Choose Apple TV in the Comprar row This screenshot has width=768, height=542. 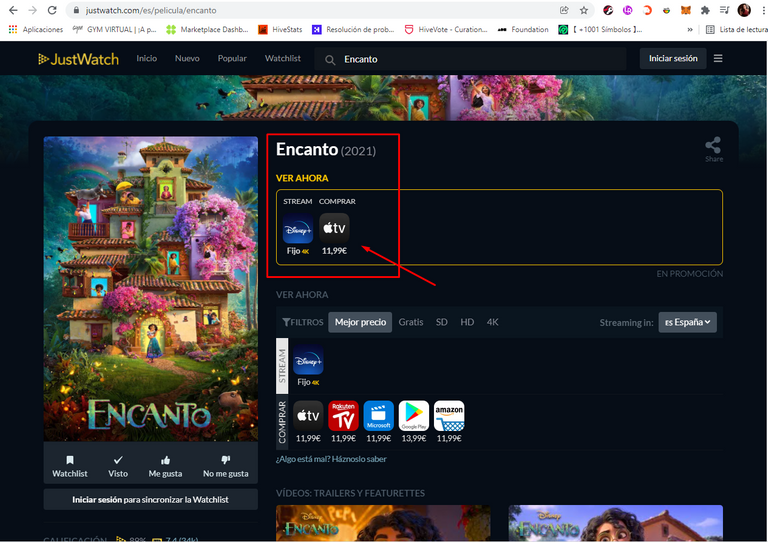pos(308,416)
